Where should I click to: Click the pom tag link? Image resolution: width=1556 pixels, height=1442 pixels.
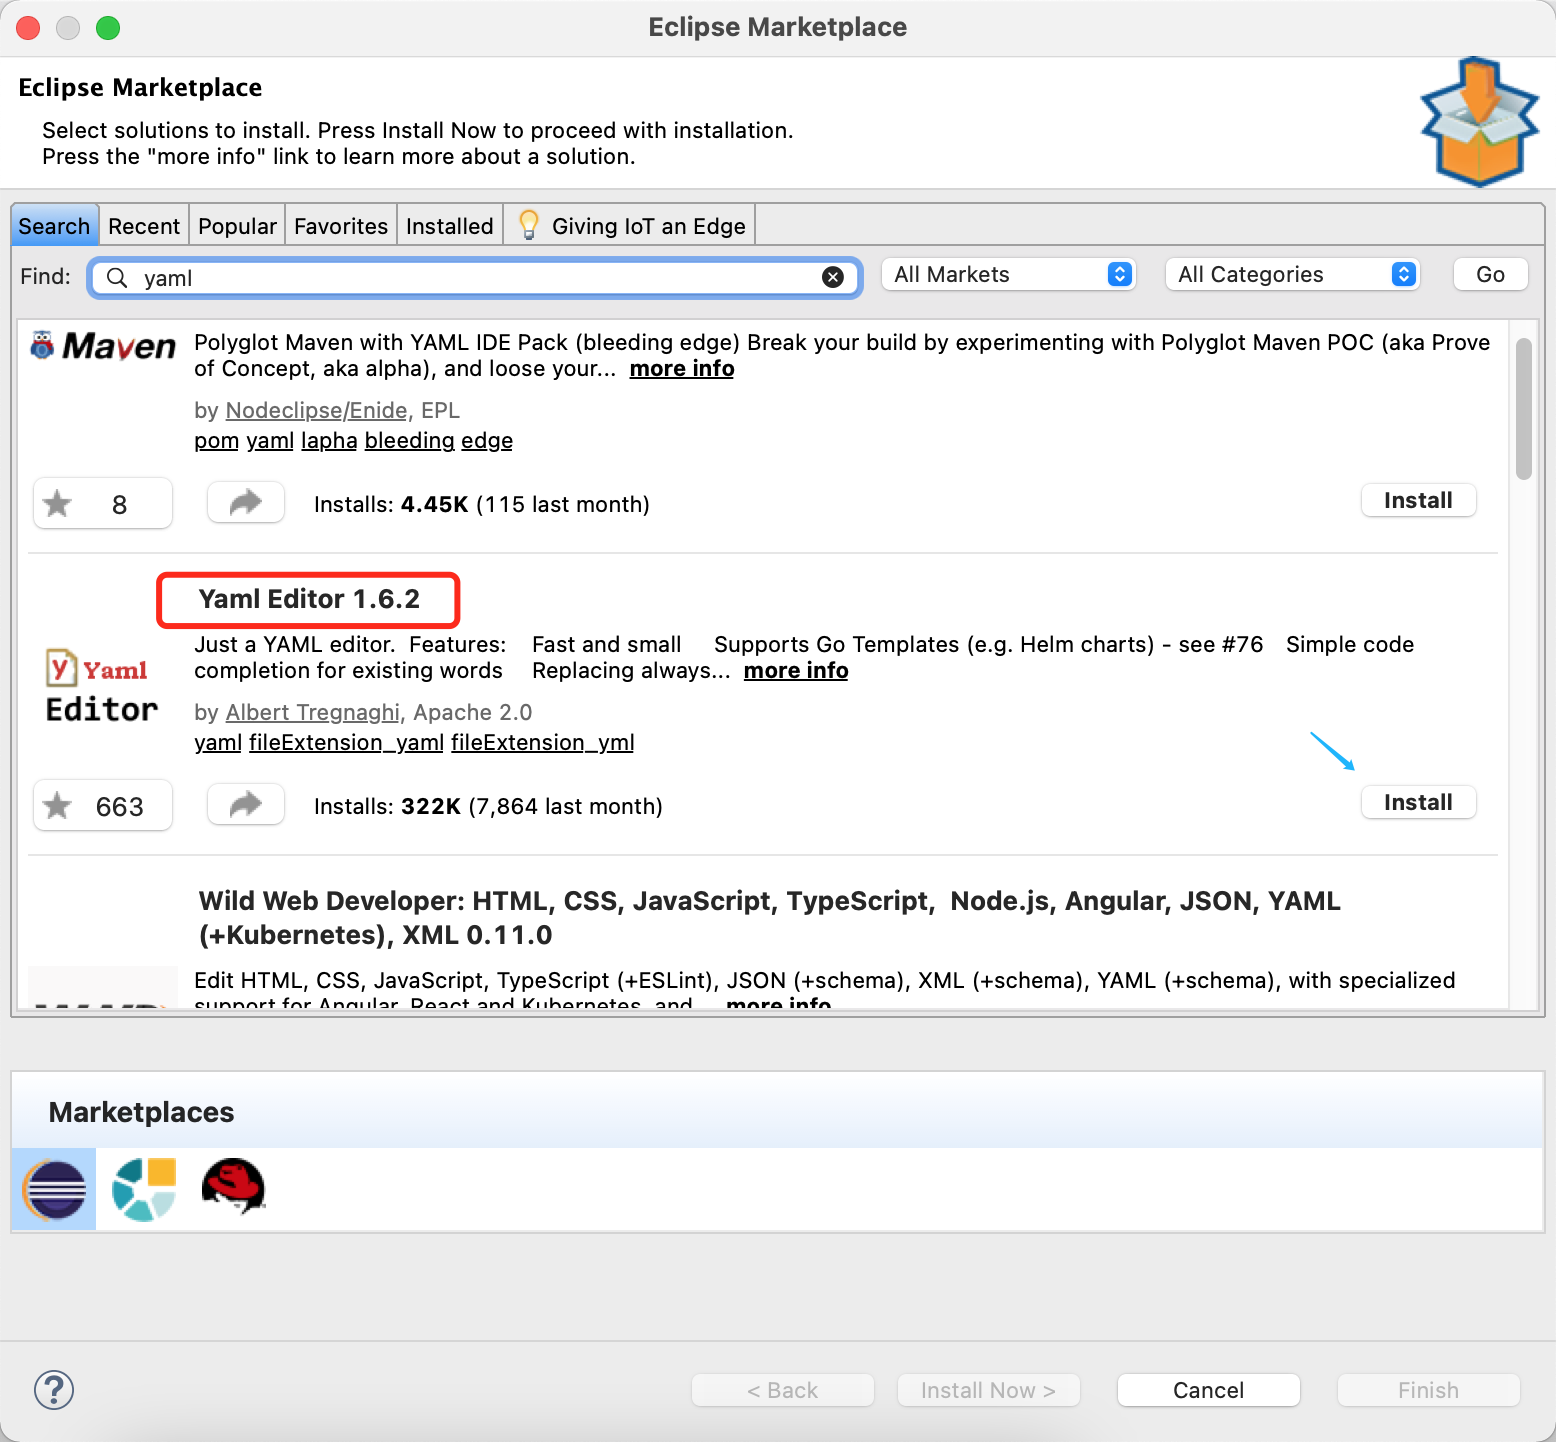coord(216,440)
